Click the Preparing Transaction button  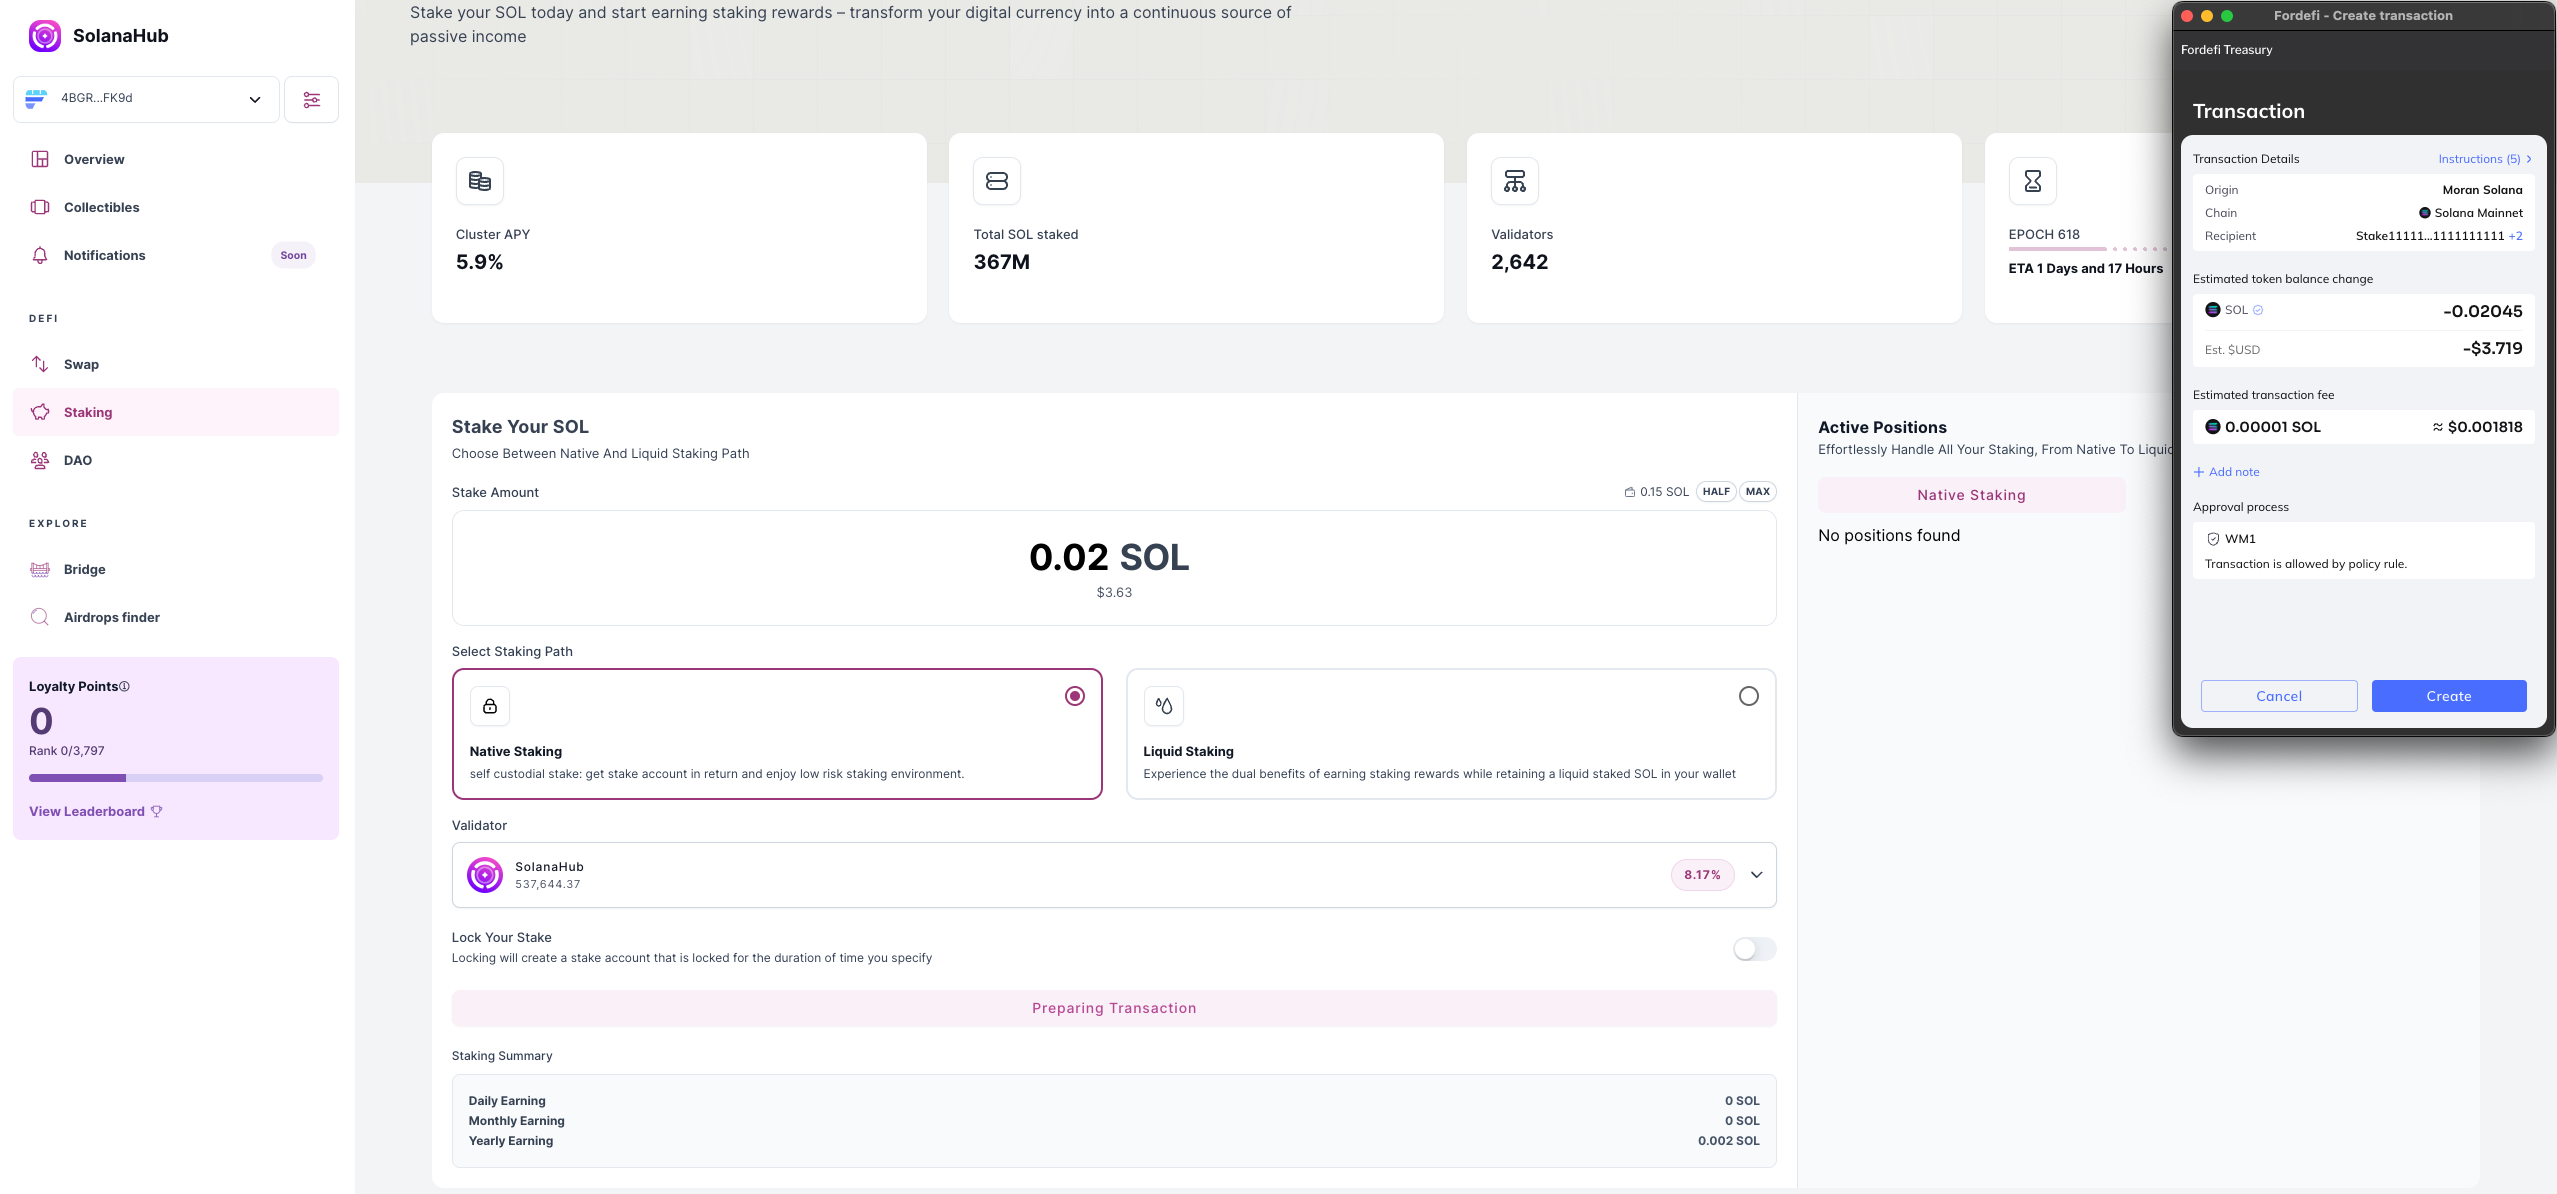(x=1114, y=1008)
